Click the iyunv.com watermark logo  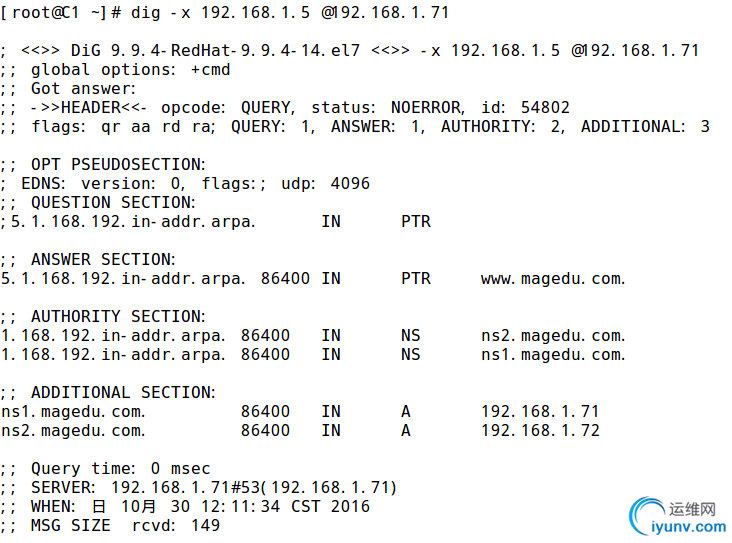click(x=678, y=515)
